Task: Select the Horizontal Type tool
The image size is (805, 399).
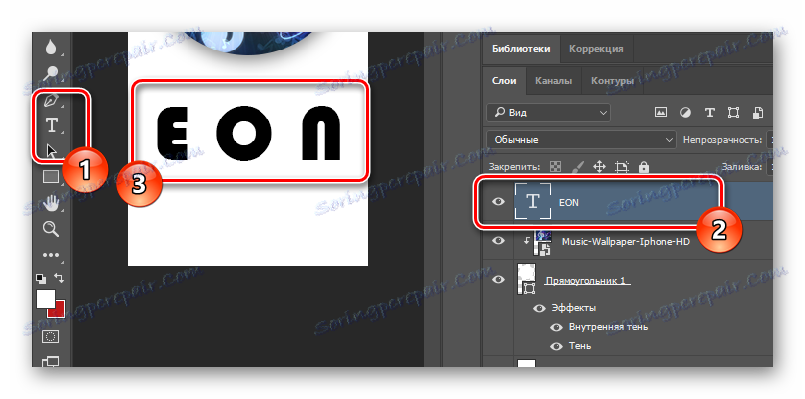Action: [51, 125]
